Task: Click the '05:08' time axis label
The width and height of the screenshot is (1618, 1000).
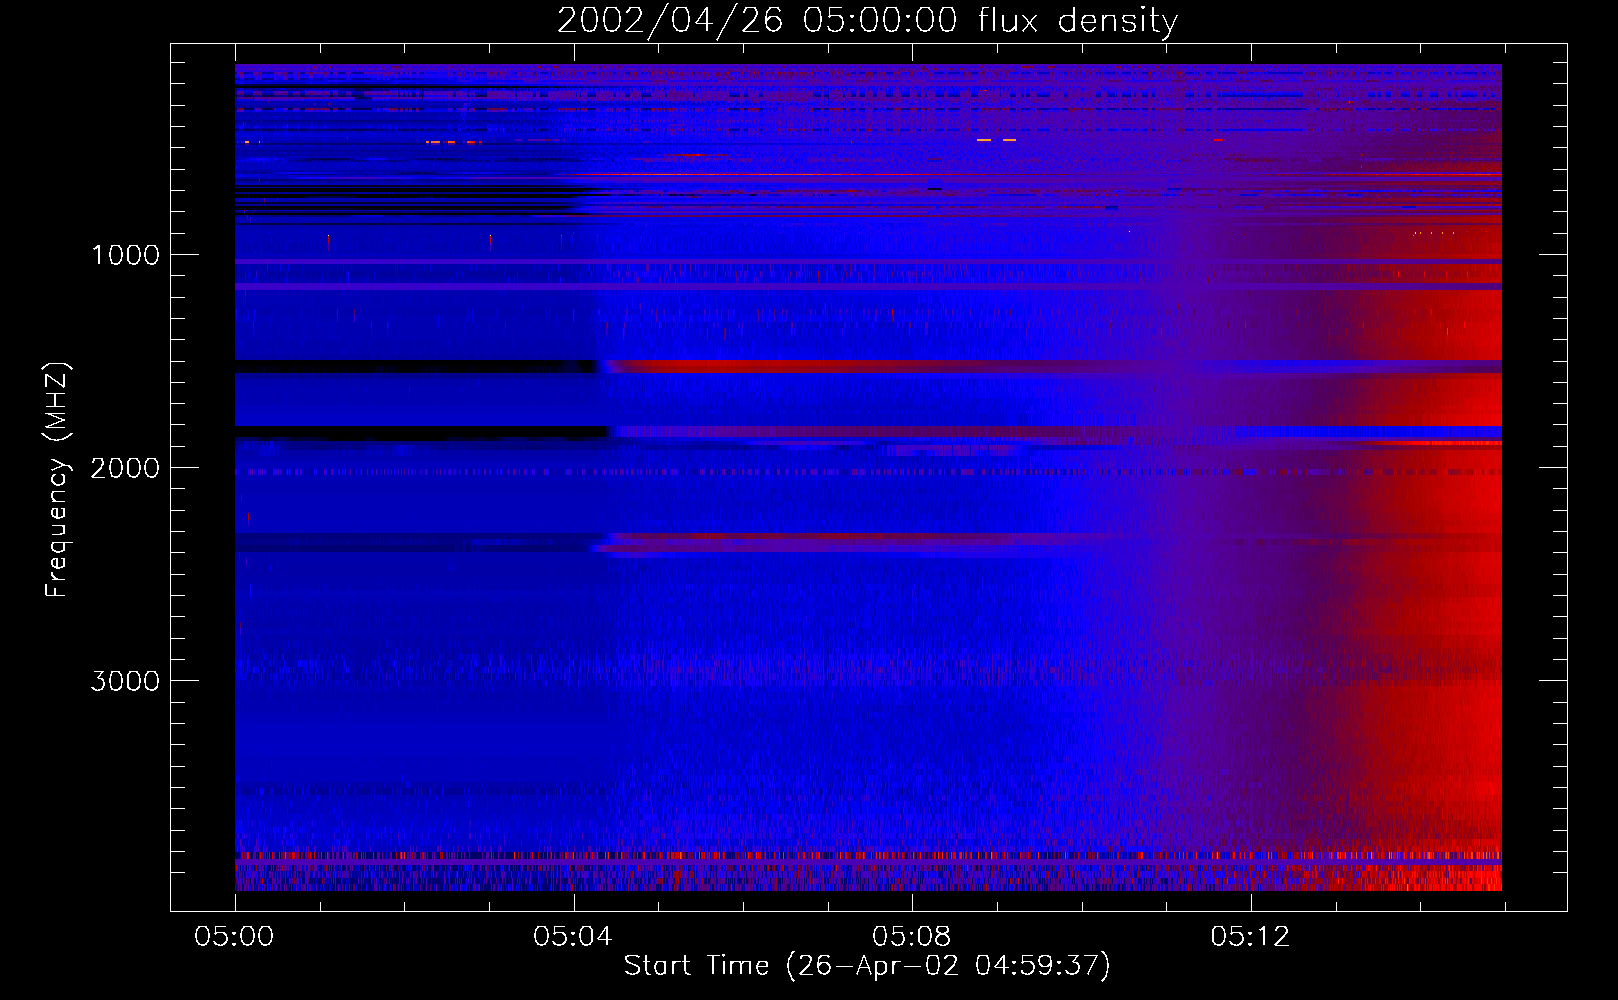Action: [x=911, y=936]
